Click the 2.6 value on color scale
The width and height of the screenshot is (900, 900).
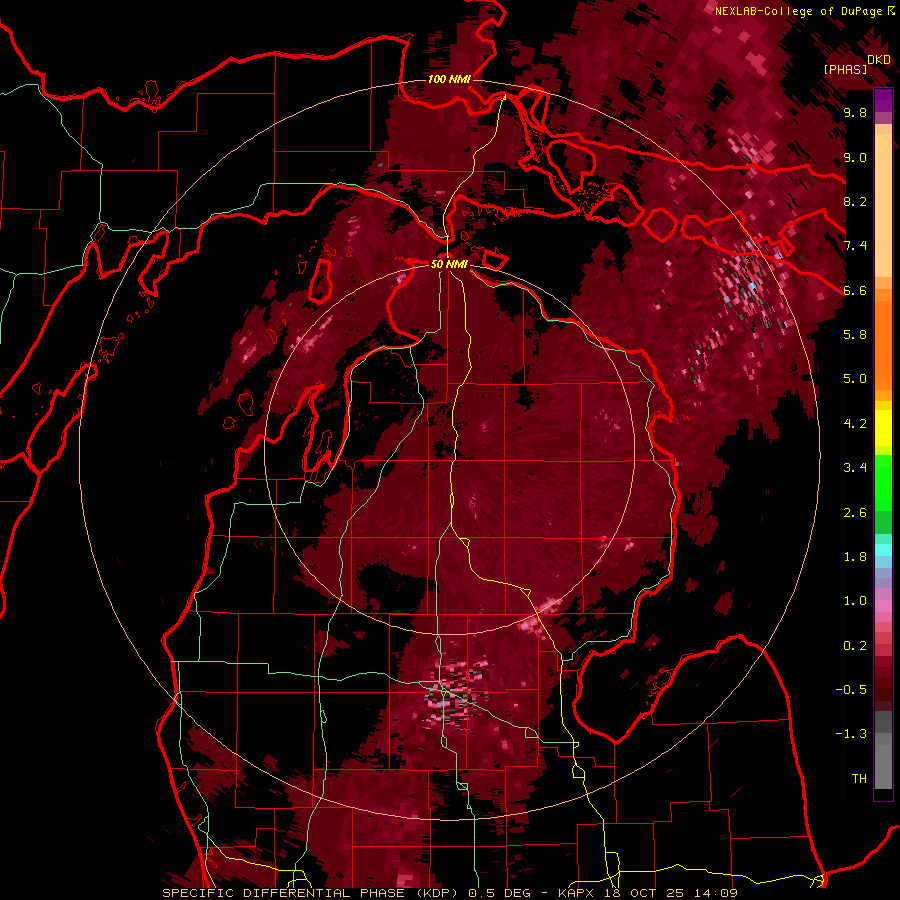pyautogui.click(x=855, y=513)
